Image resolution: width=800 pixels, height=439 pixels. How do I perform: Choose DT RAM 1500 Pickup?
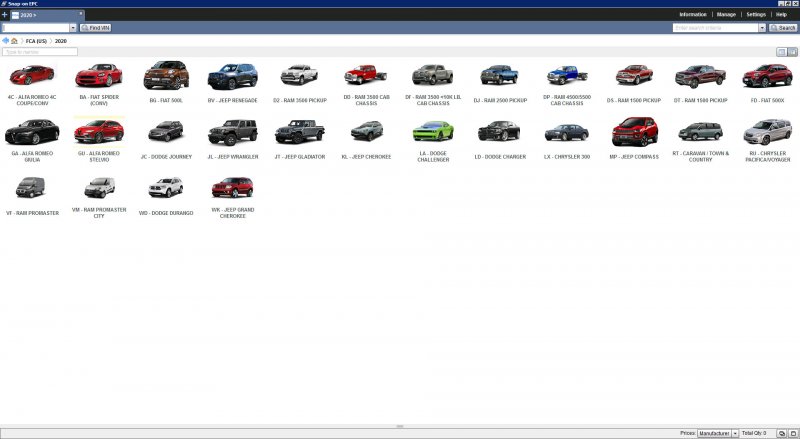pos(701,82)
